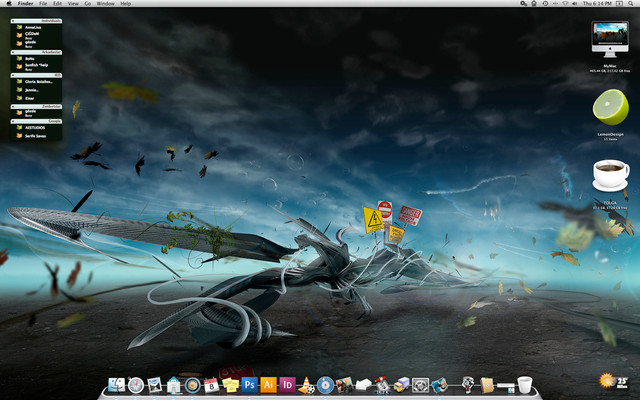
Task: Launch Illustrator from the dock
Action: (x=268, y=385)
